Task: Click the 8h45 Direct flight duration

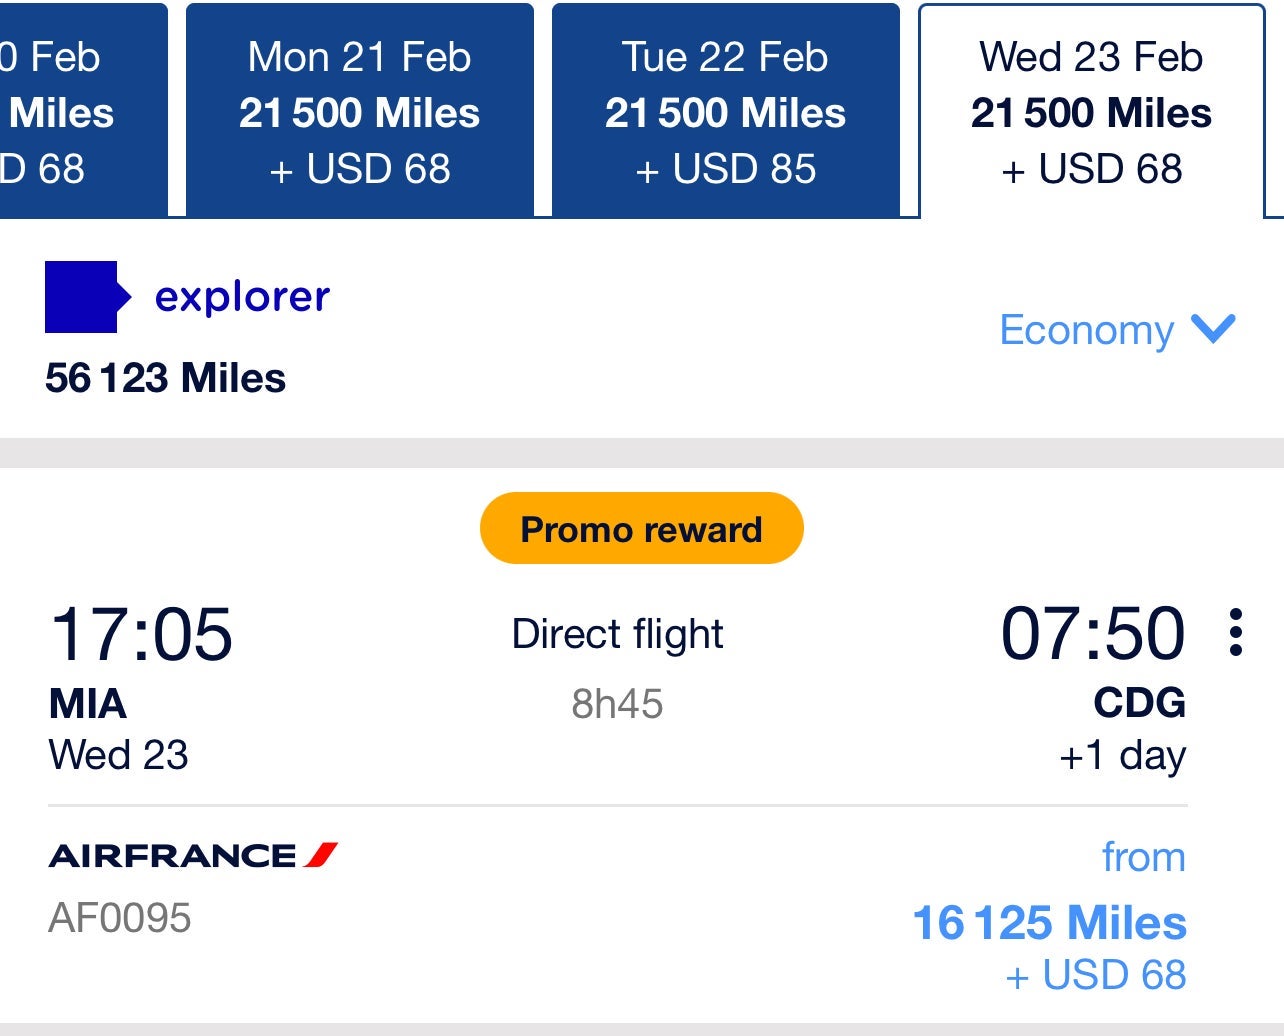Action: pos(616,703)
